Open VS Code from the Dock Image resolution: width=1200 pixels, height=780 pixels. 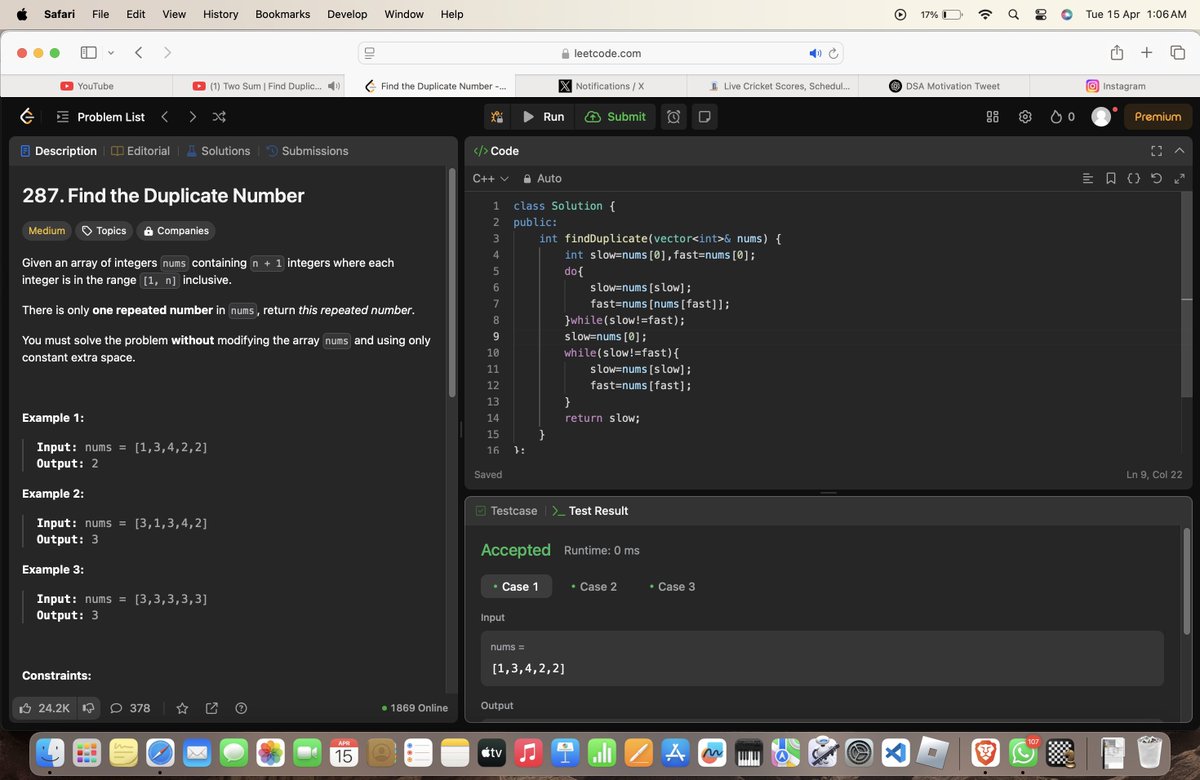pos(895,752)
